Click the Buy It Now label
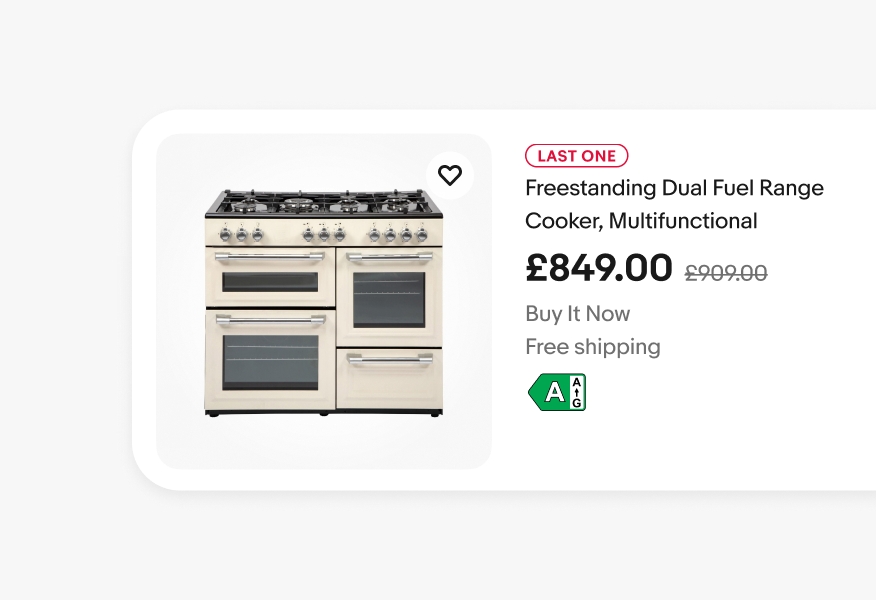The height and width of the screenshot is (600, 876). click(x=578, y=314)
